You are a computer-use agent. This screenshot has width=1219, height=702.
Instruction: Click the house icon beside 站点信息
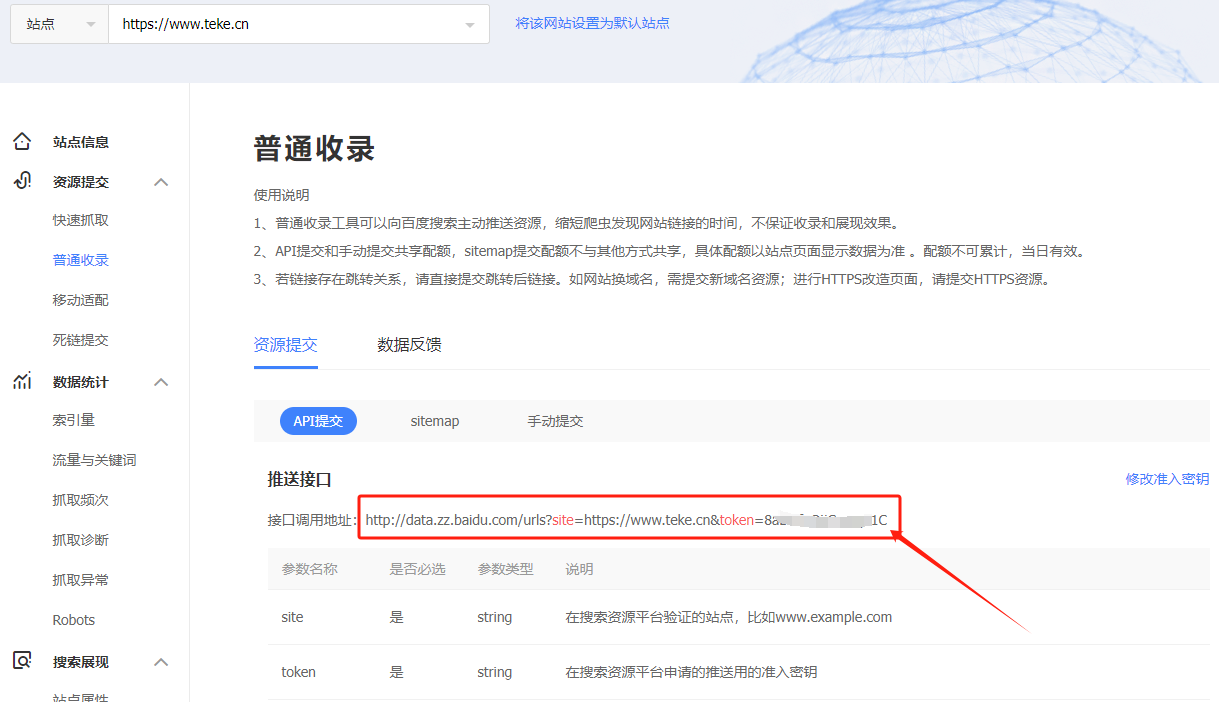coord(22,142)
